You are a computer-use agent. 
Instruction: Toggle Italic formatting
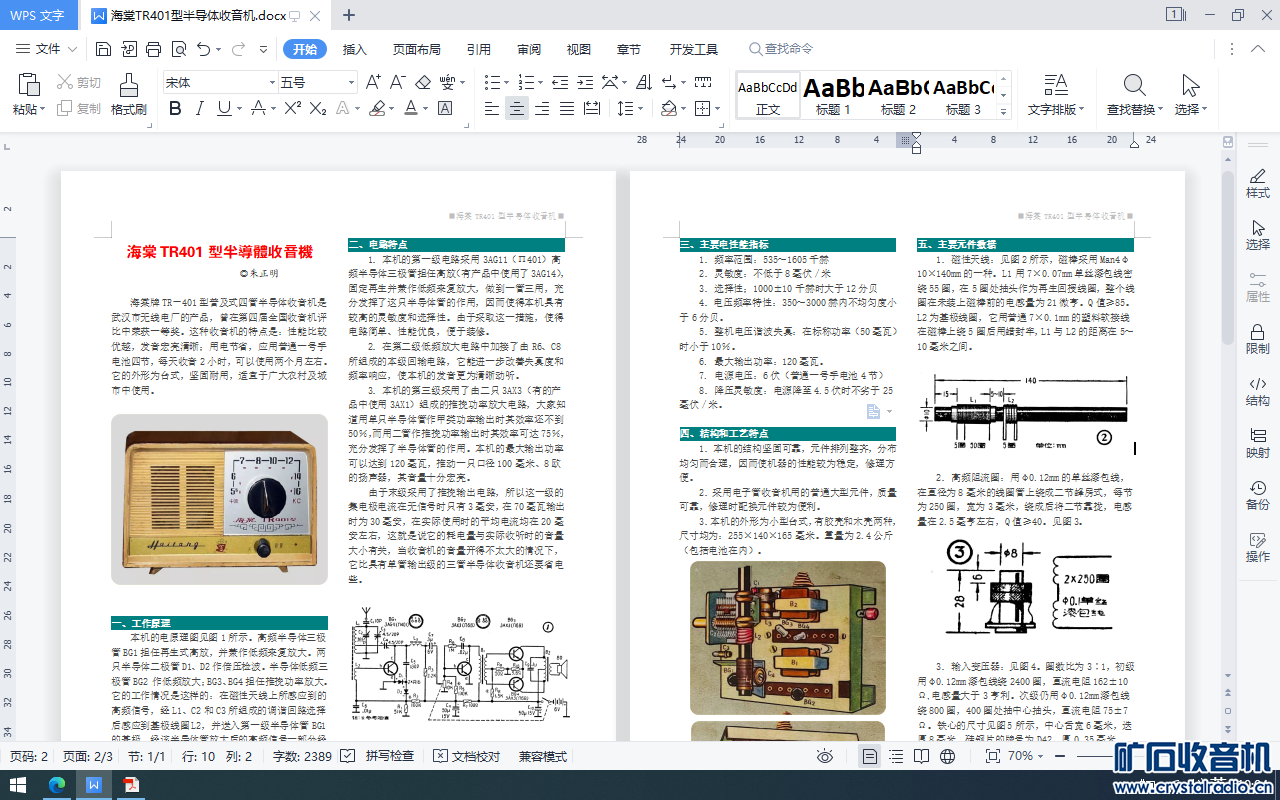[199, 108]
